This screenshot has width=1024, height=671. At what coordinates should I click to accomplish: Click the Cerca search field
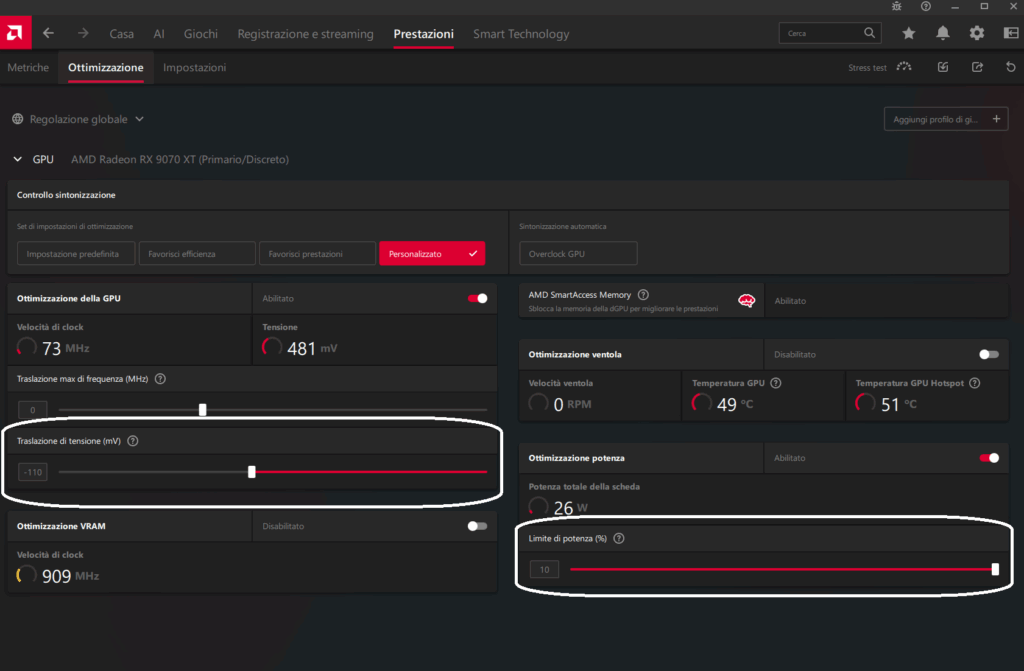[x=829, y=33]
